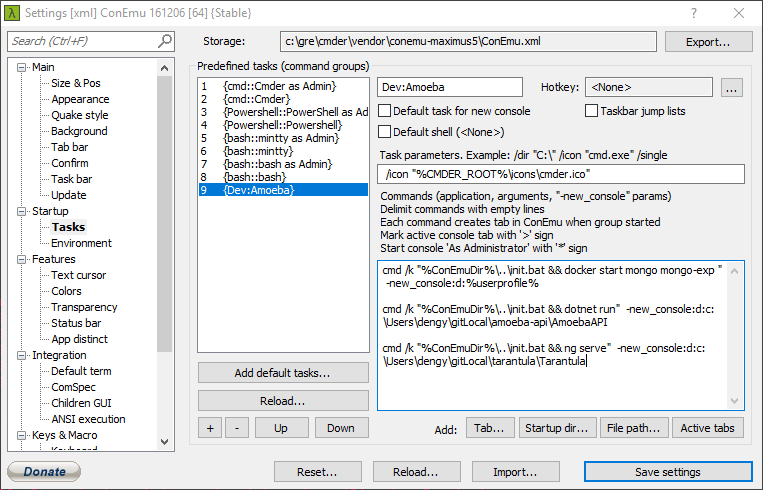The height and width of the screenshot is (490, 763).
Task: Open Appearance settings page
Action: point(80,99)
